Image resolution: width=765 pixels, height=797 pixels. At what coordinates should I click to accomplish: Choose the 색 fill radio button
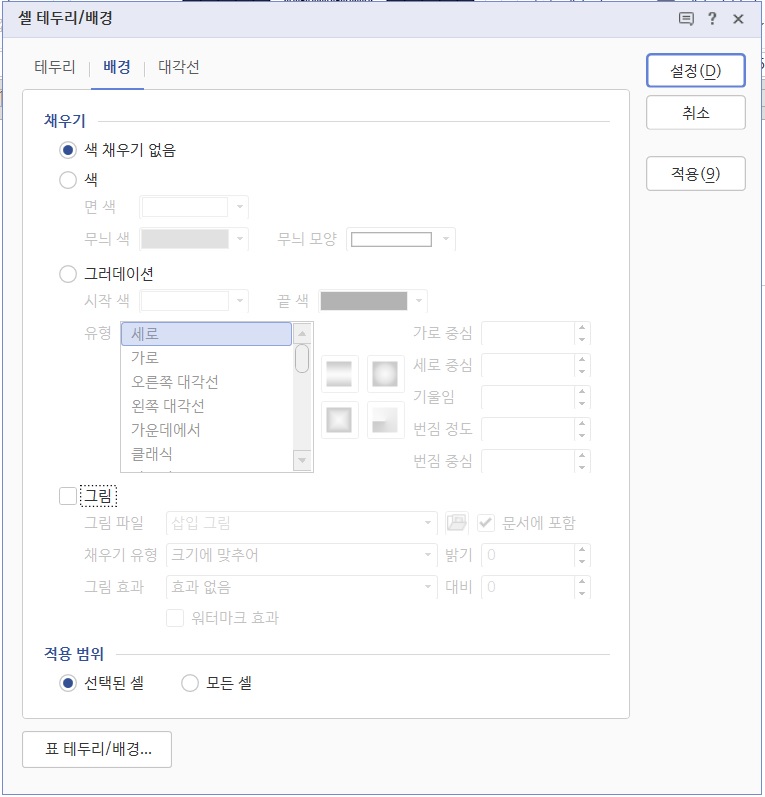click(x=68, y=179)
